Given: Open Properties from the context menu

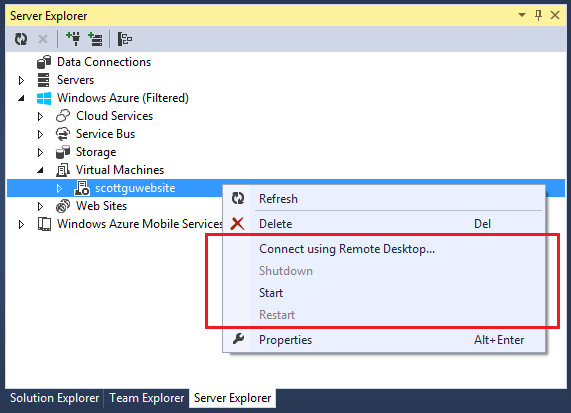Looking at the screenshot, I should (x=384, y=339).
